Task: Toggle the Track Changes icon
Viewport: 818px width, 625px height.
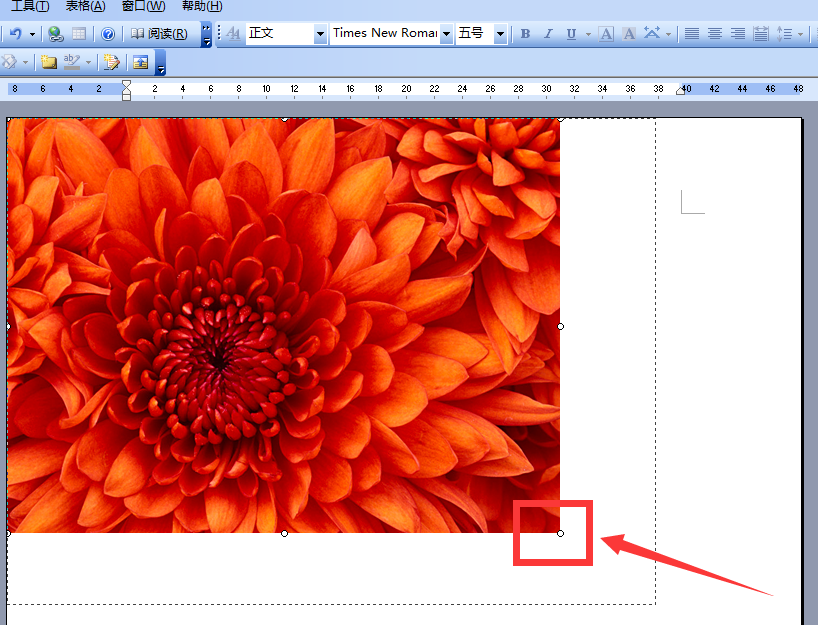Action: 111,63
